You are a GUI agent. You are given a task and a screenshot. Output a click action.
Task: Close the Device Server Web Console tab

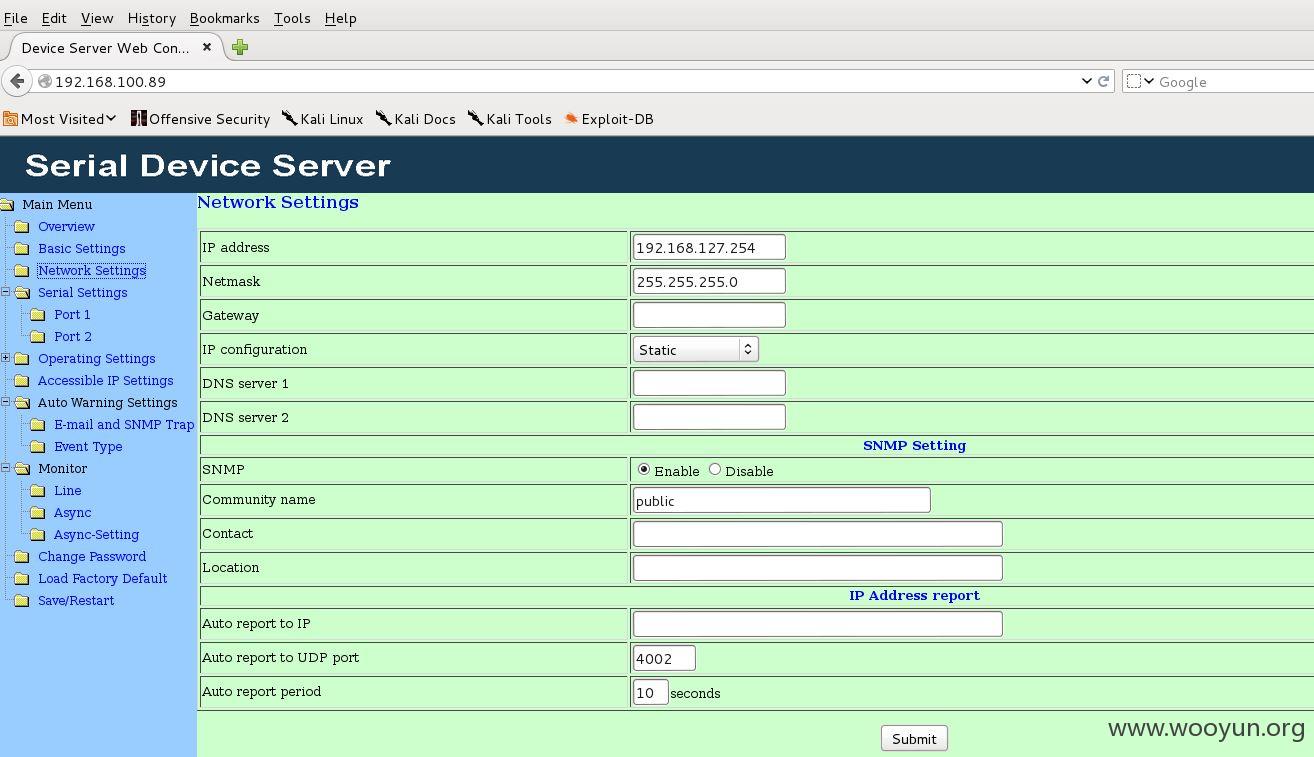click(207, 47)
